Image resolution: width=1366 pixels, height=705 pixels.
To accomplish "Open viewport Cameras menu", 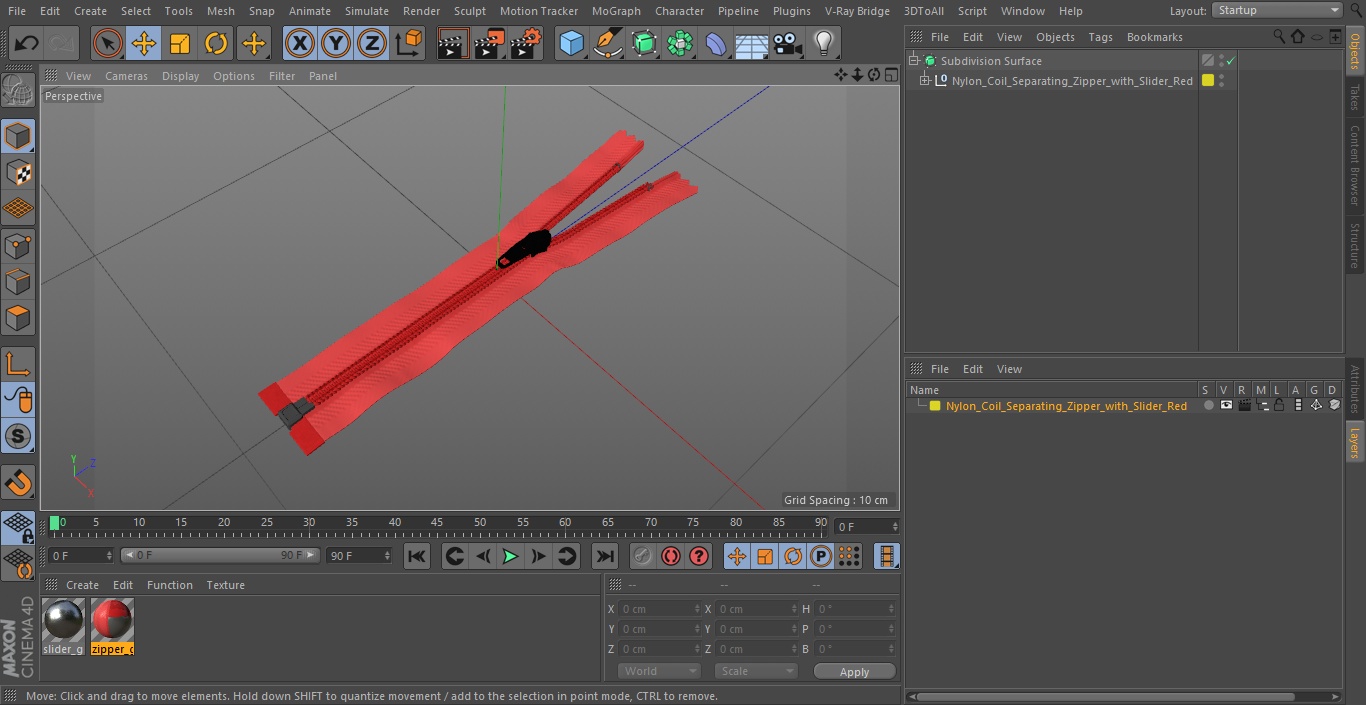I will click(x=126, y=76).
